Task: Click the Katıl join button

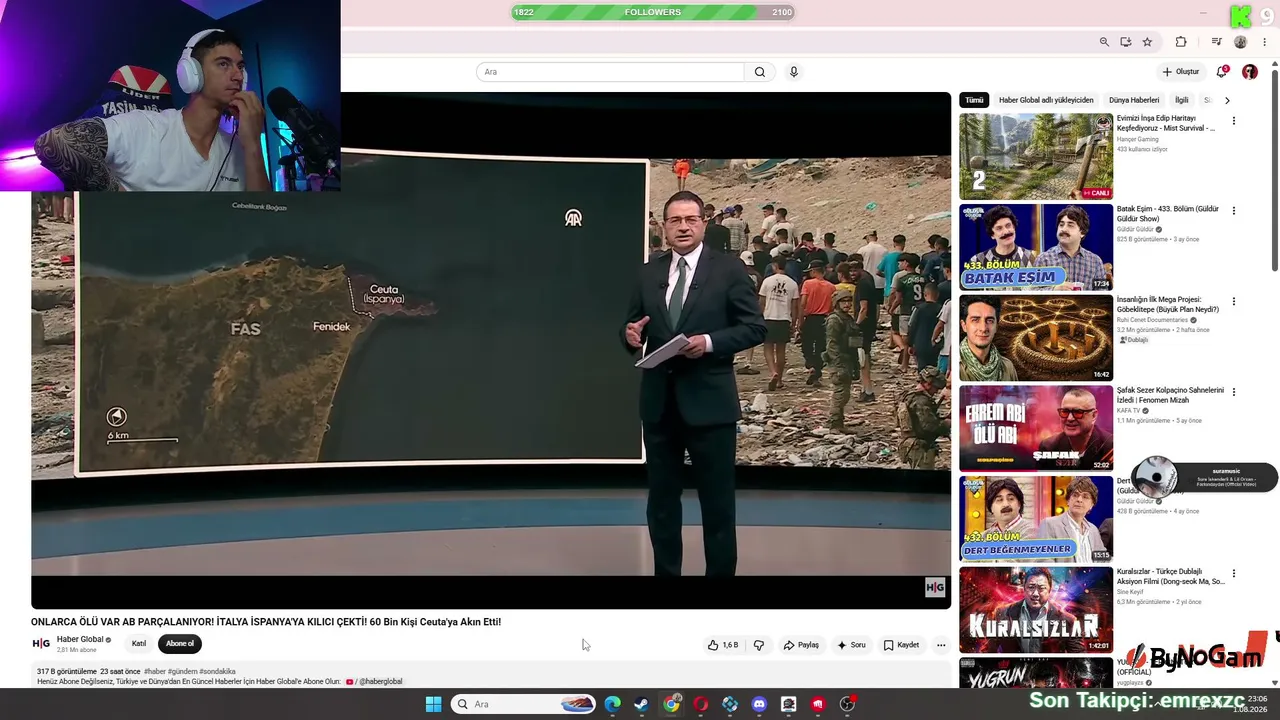Action: coord(139,644)
